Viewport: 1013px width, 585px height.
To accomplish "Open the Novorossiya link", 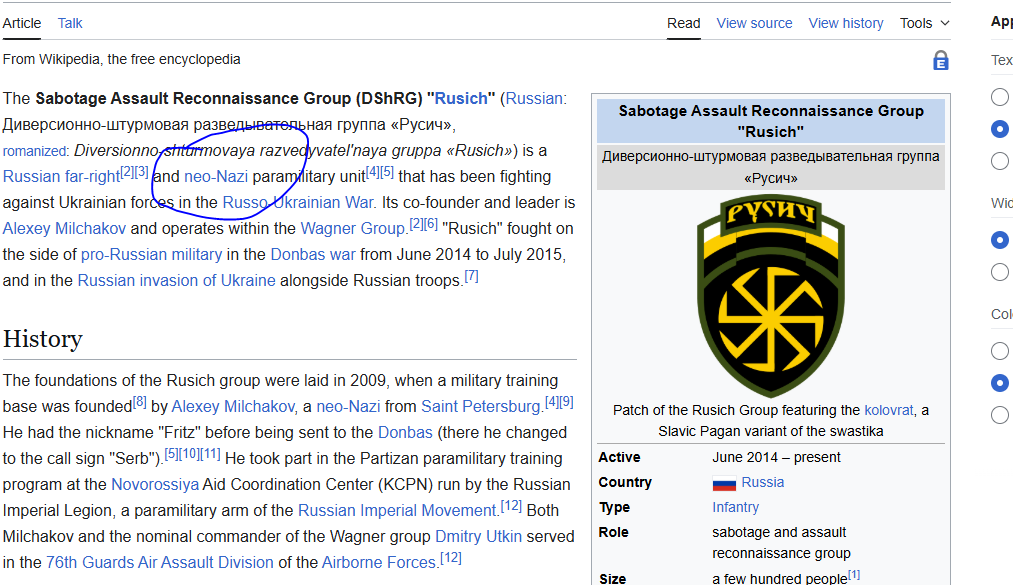I will click(155, 484).
